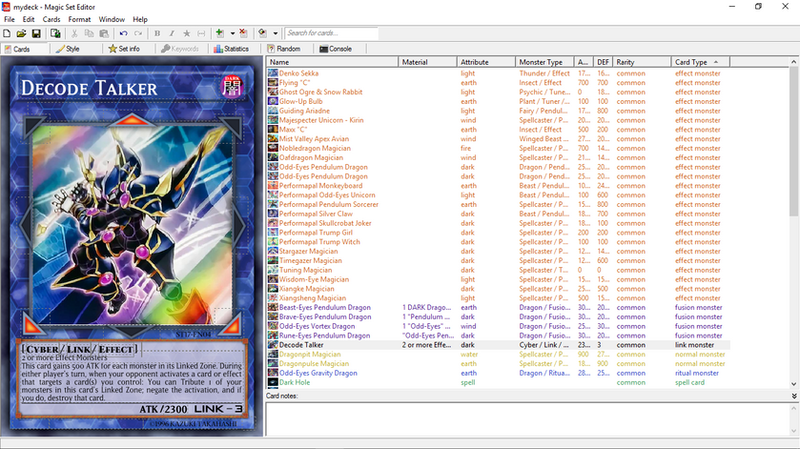Switch to the Cards tab
800x449 pixels.
(x=26, y=49)
